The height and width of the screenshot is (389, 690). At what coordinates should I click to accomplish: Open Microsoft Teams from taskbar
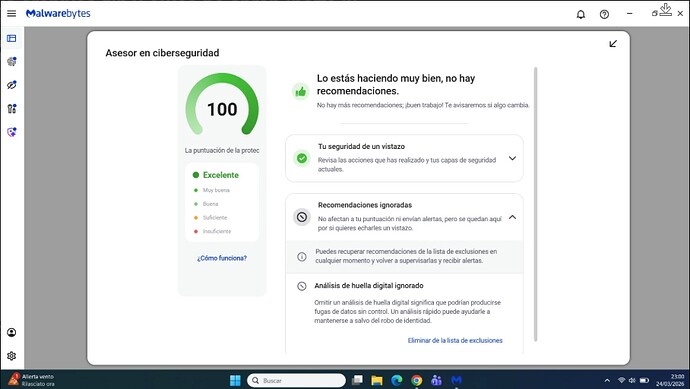pyautogui.click(x=437, y=380)
